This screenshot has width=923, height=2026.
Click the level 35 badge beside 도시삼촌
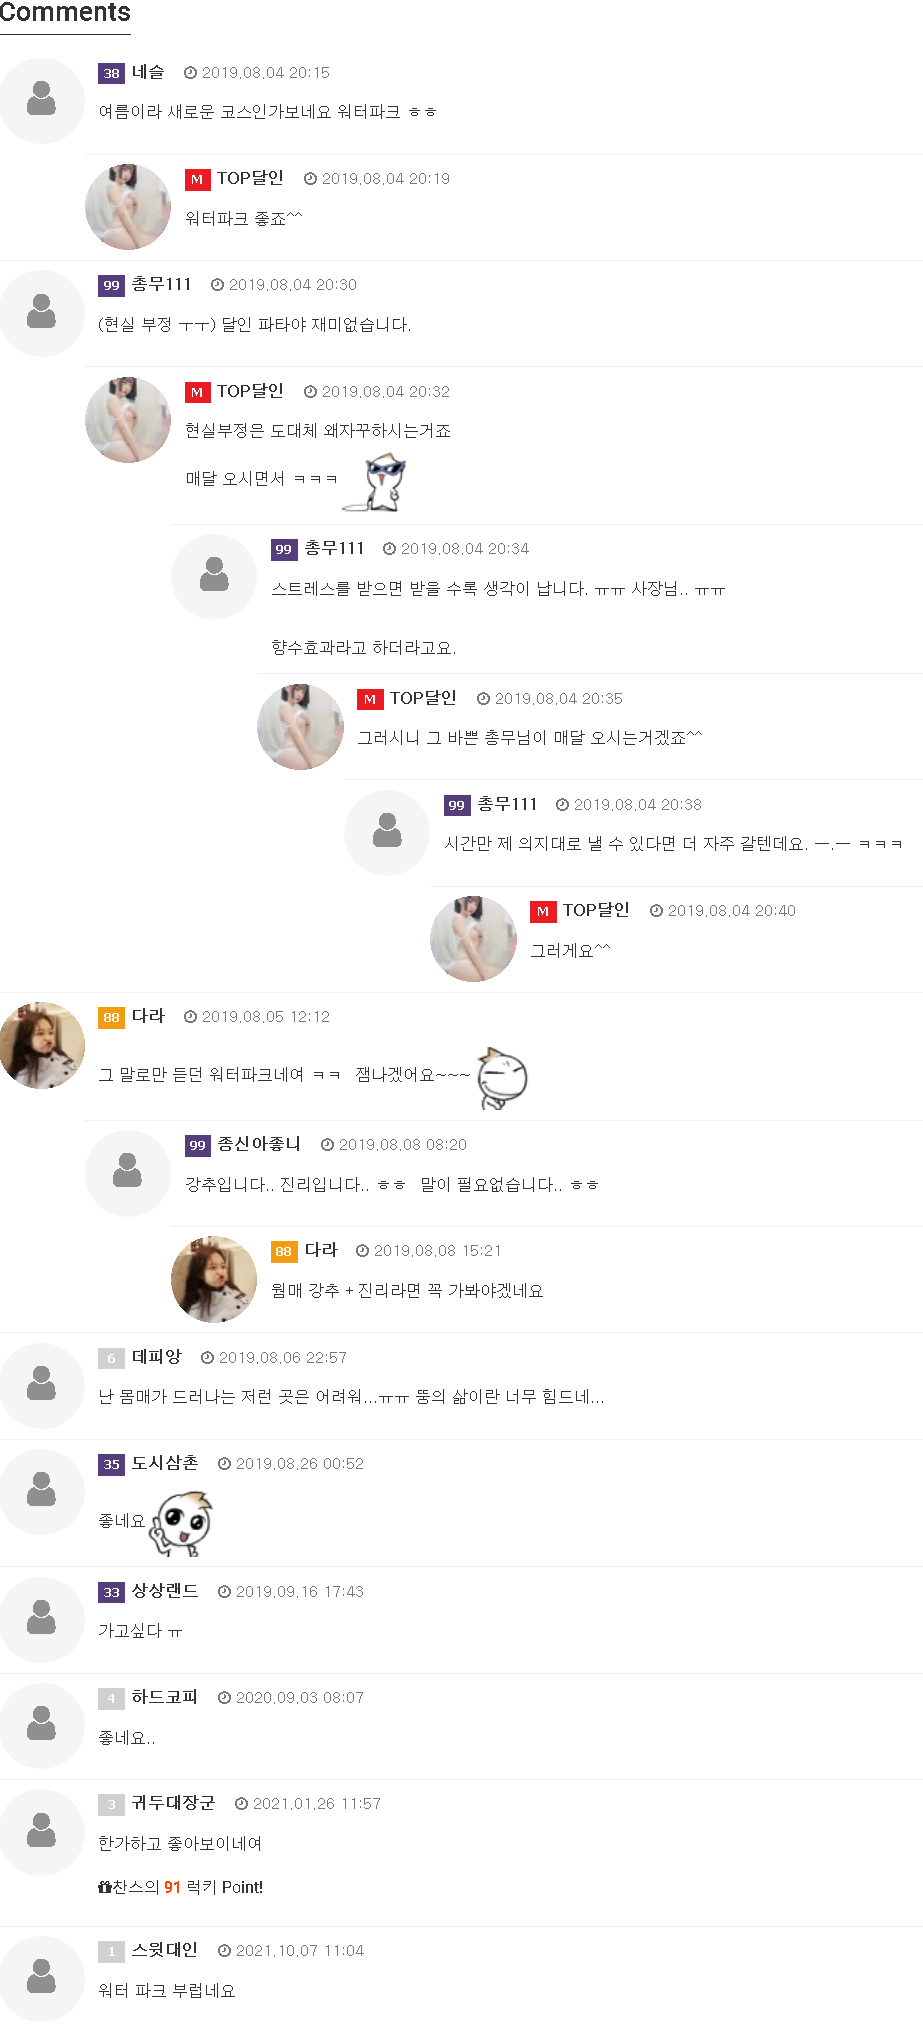pyautogui.click(x=111, y=1464)
